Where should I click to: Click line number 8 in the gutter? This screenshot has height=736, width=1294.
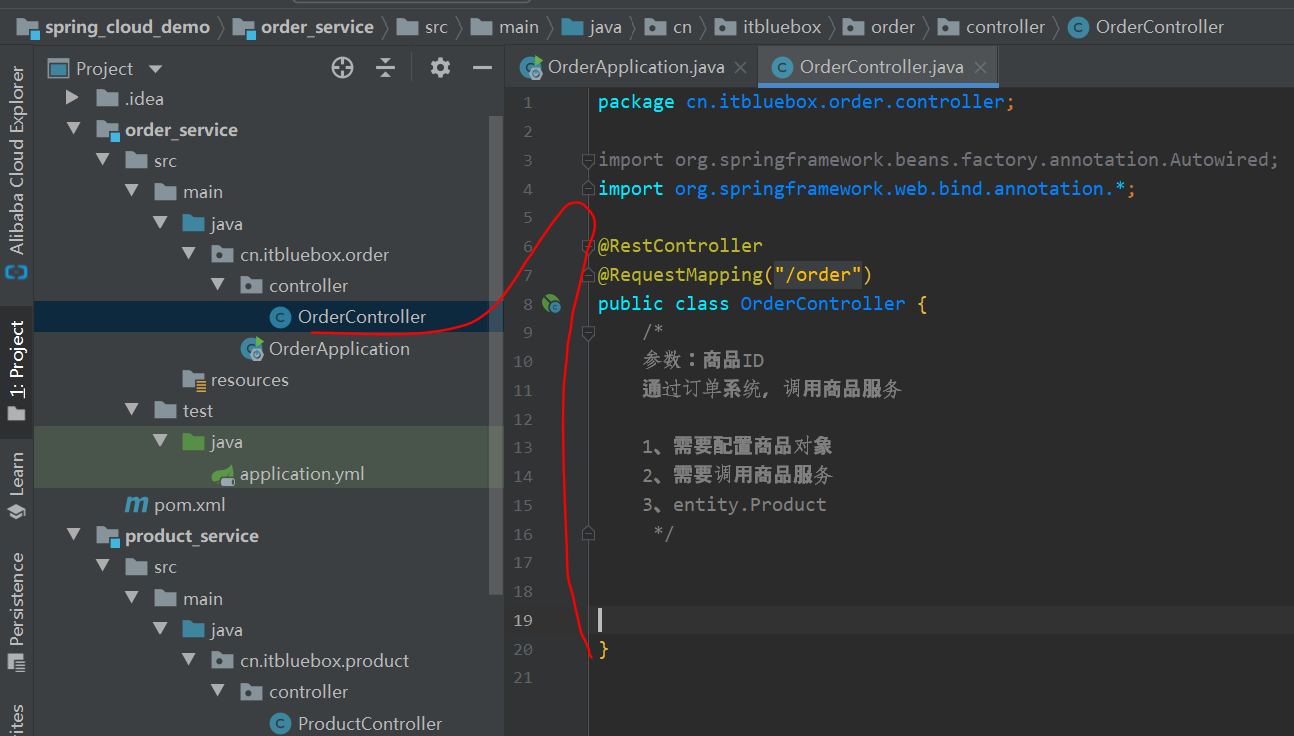[527, 304]
